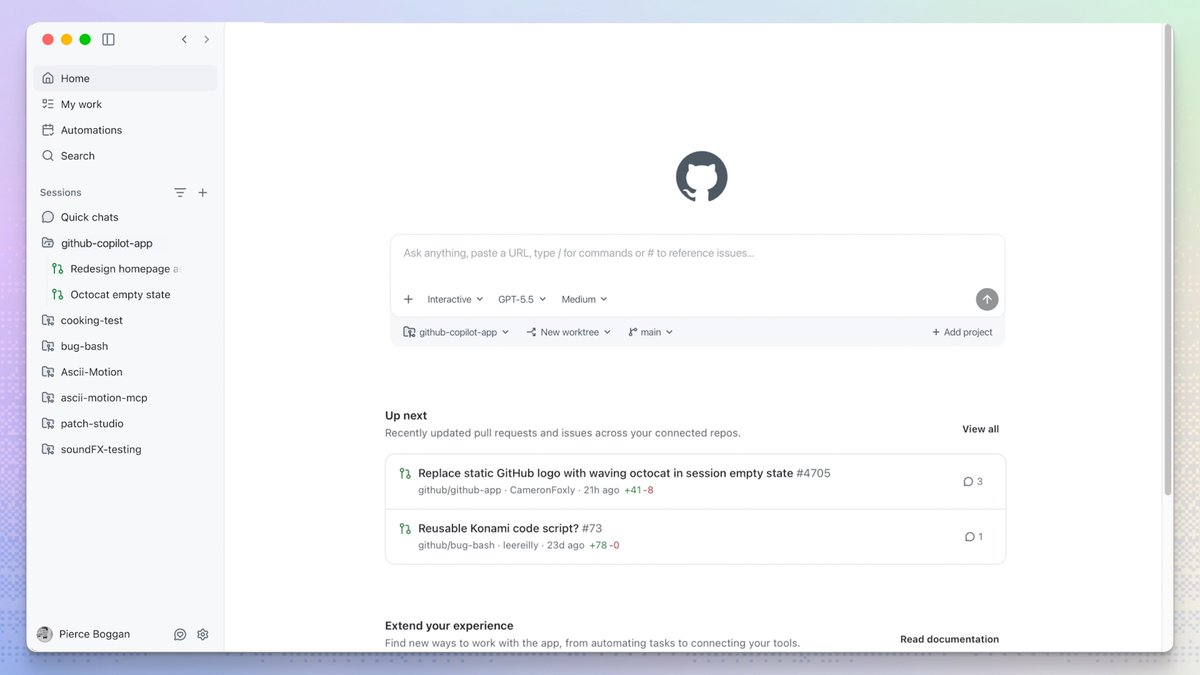Click Extend your experience heading
Screen dimensions: 1200x675
[449, 626]
